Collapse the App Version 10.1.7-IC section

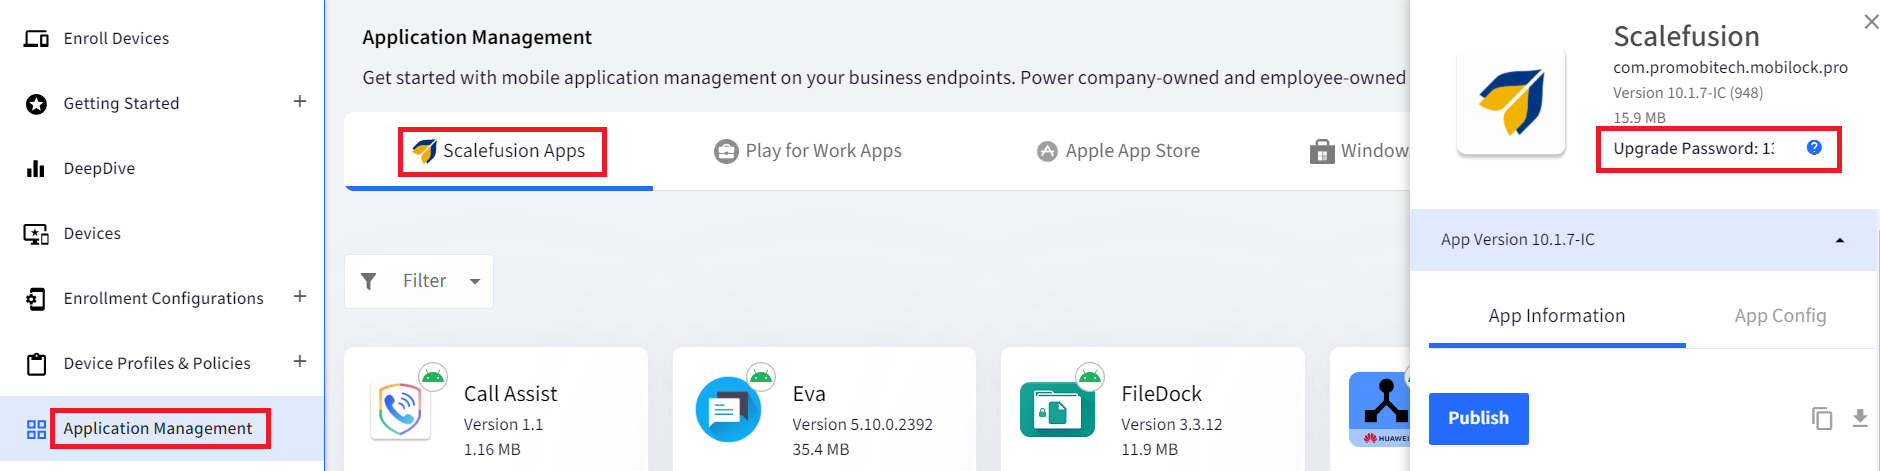(1643, 240)
